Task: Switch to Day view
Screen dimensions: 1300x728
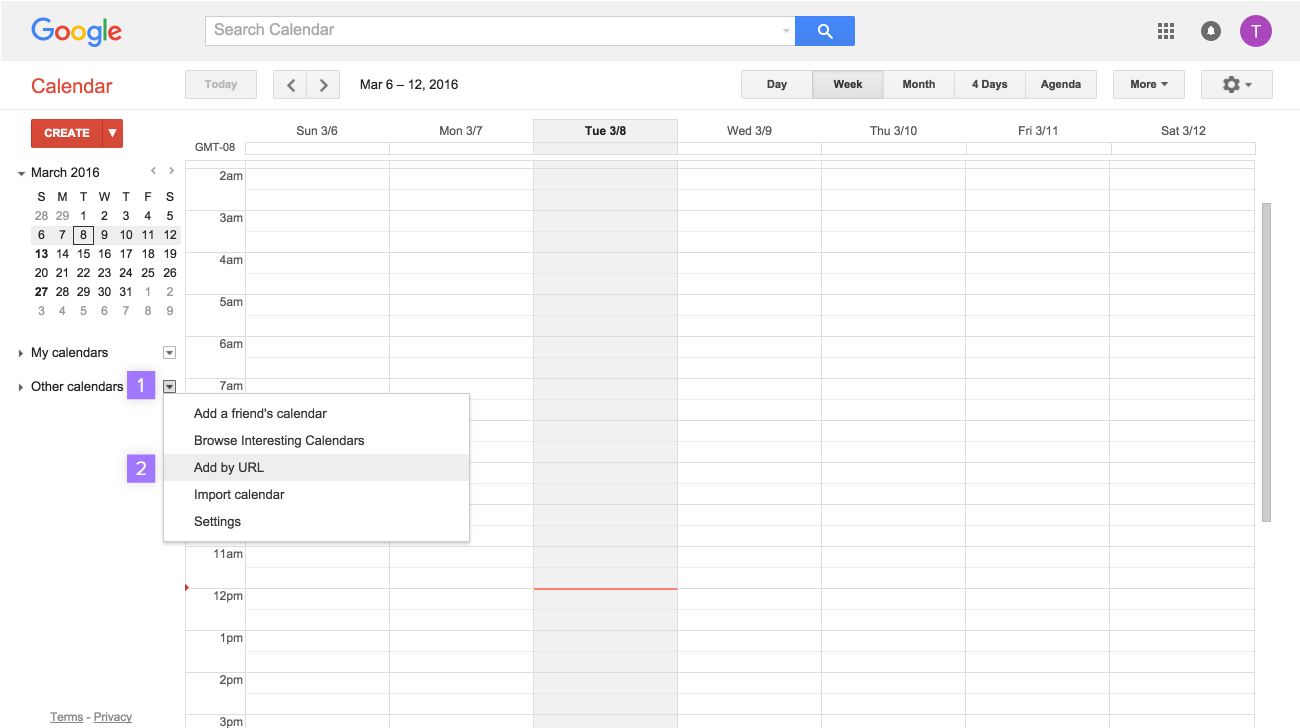Action: pos(777,85)
